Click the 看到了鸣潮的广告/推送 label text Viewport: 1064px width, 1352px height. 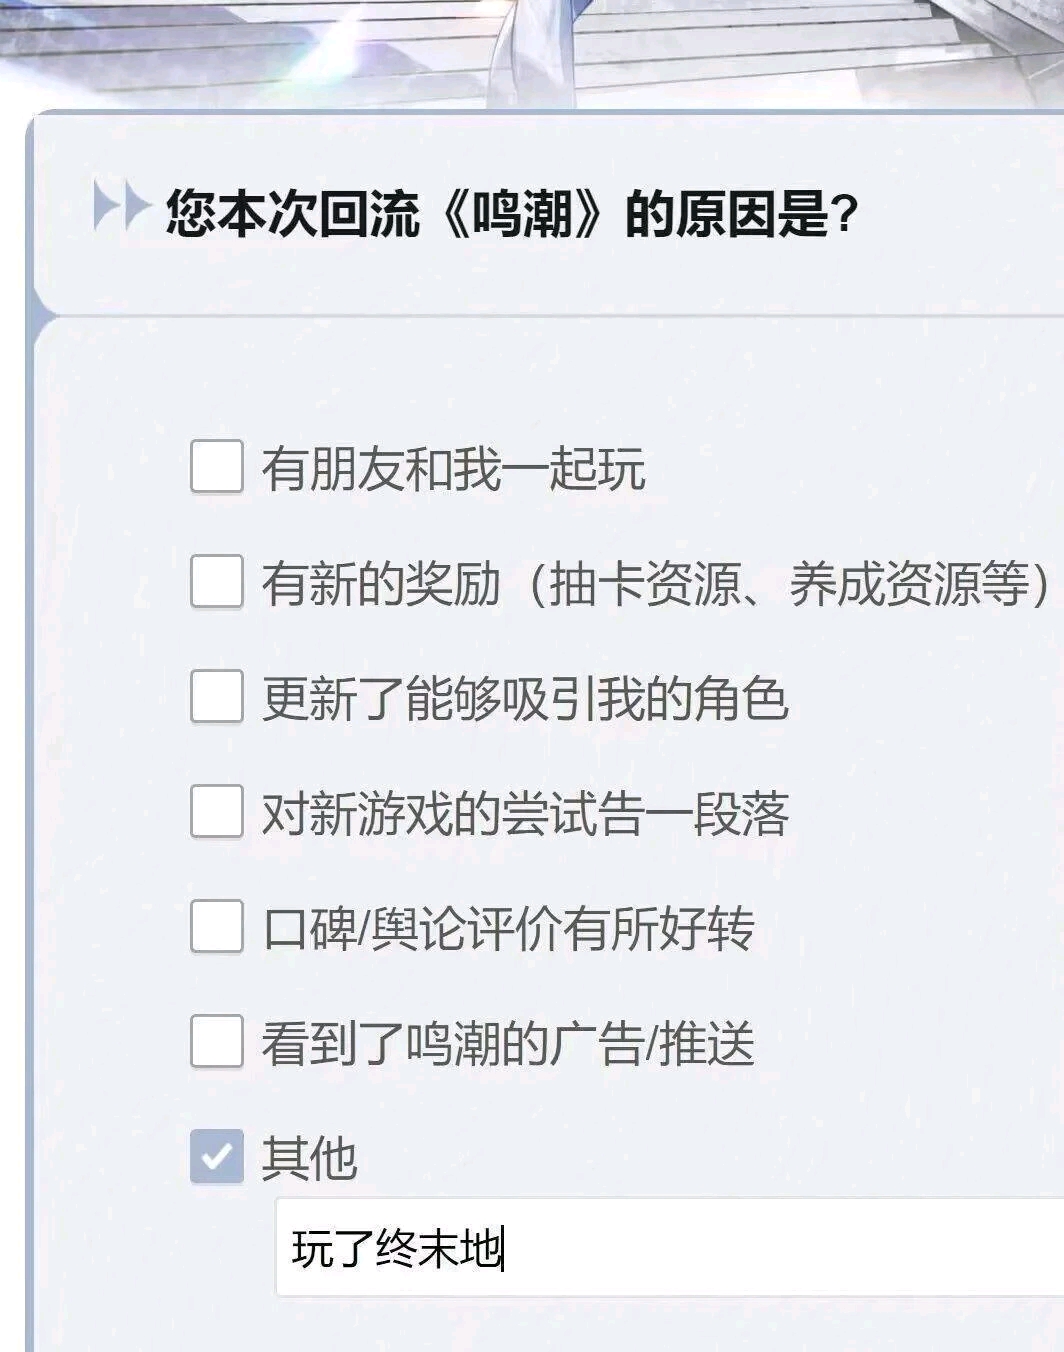click(507, 1043)
